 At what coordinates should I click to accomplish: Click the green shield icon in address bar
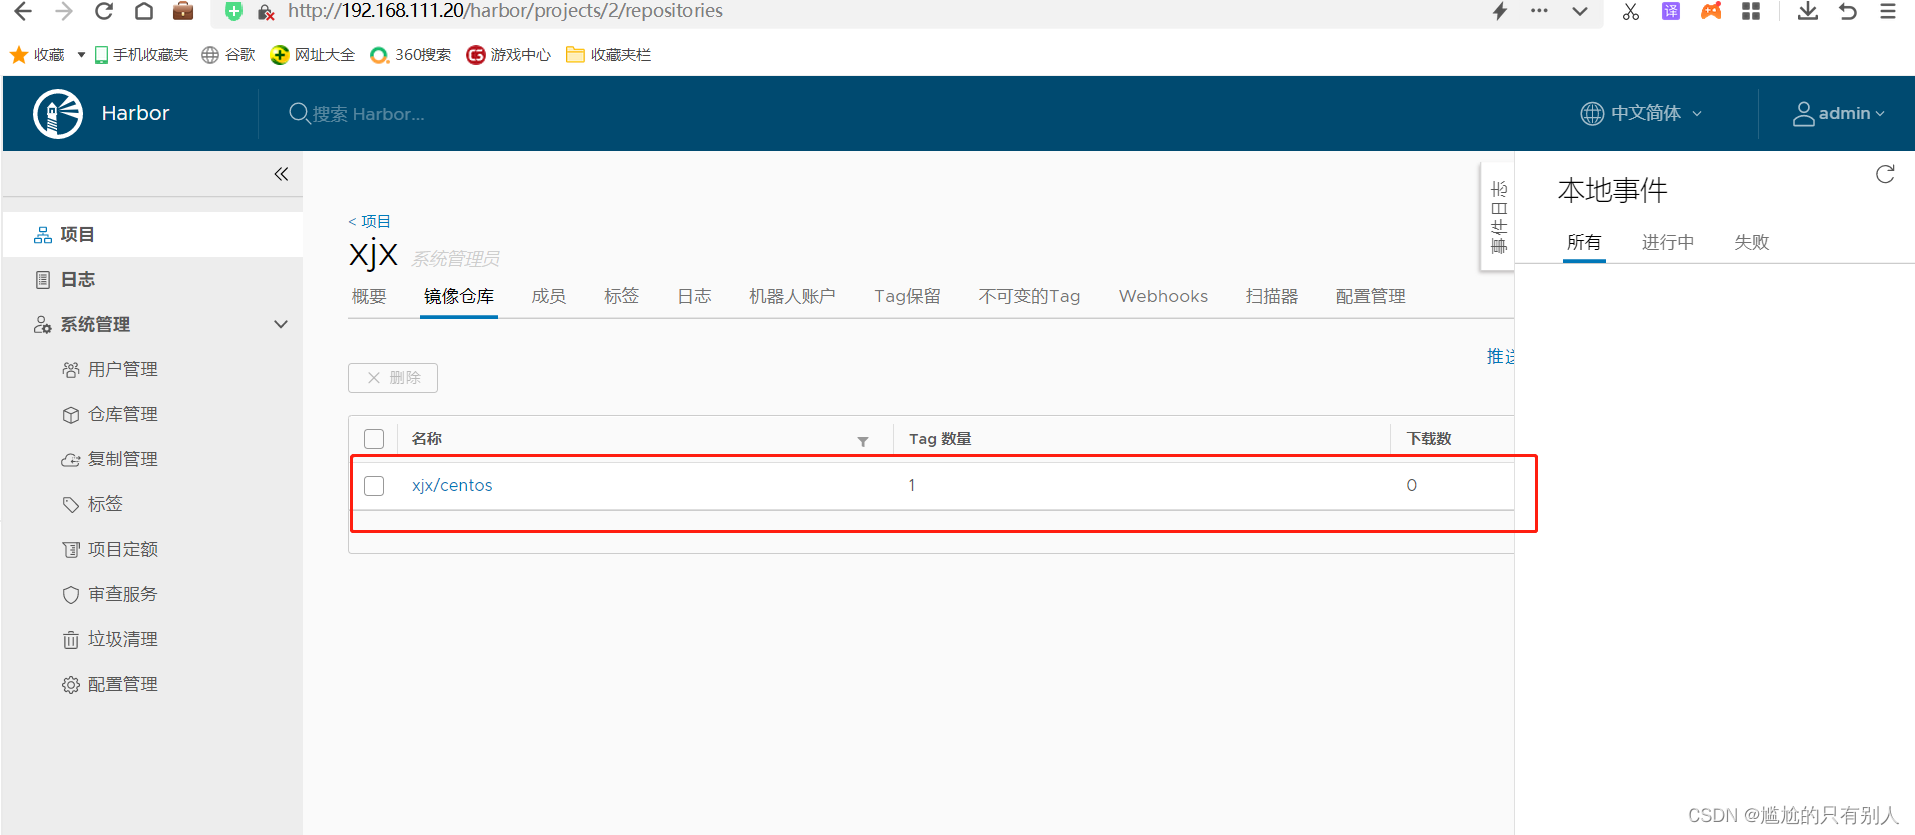(234, 11)
